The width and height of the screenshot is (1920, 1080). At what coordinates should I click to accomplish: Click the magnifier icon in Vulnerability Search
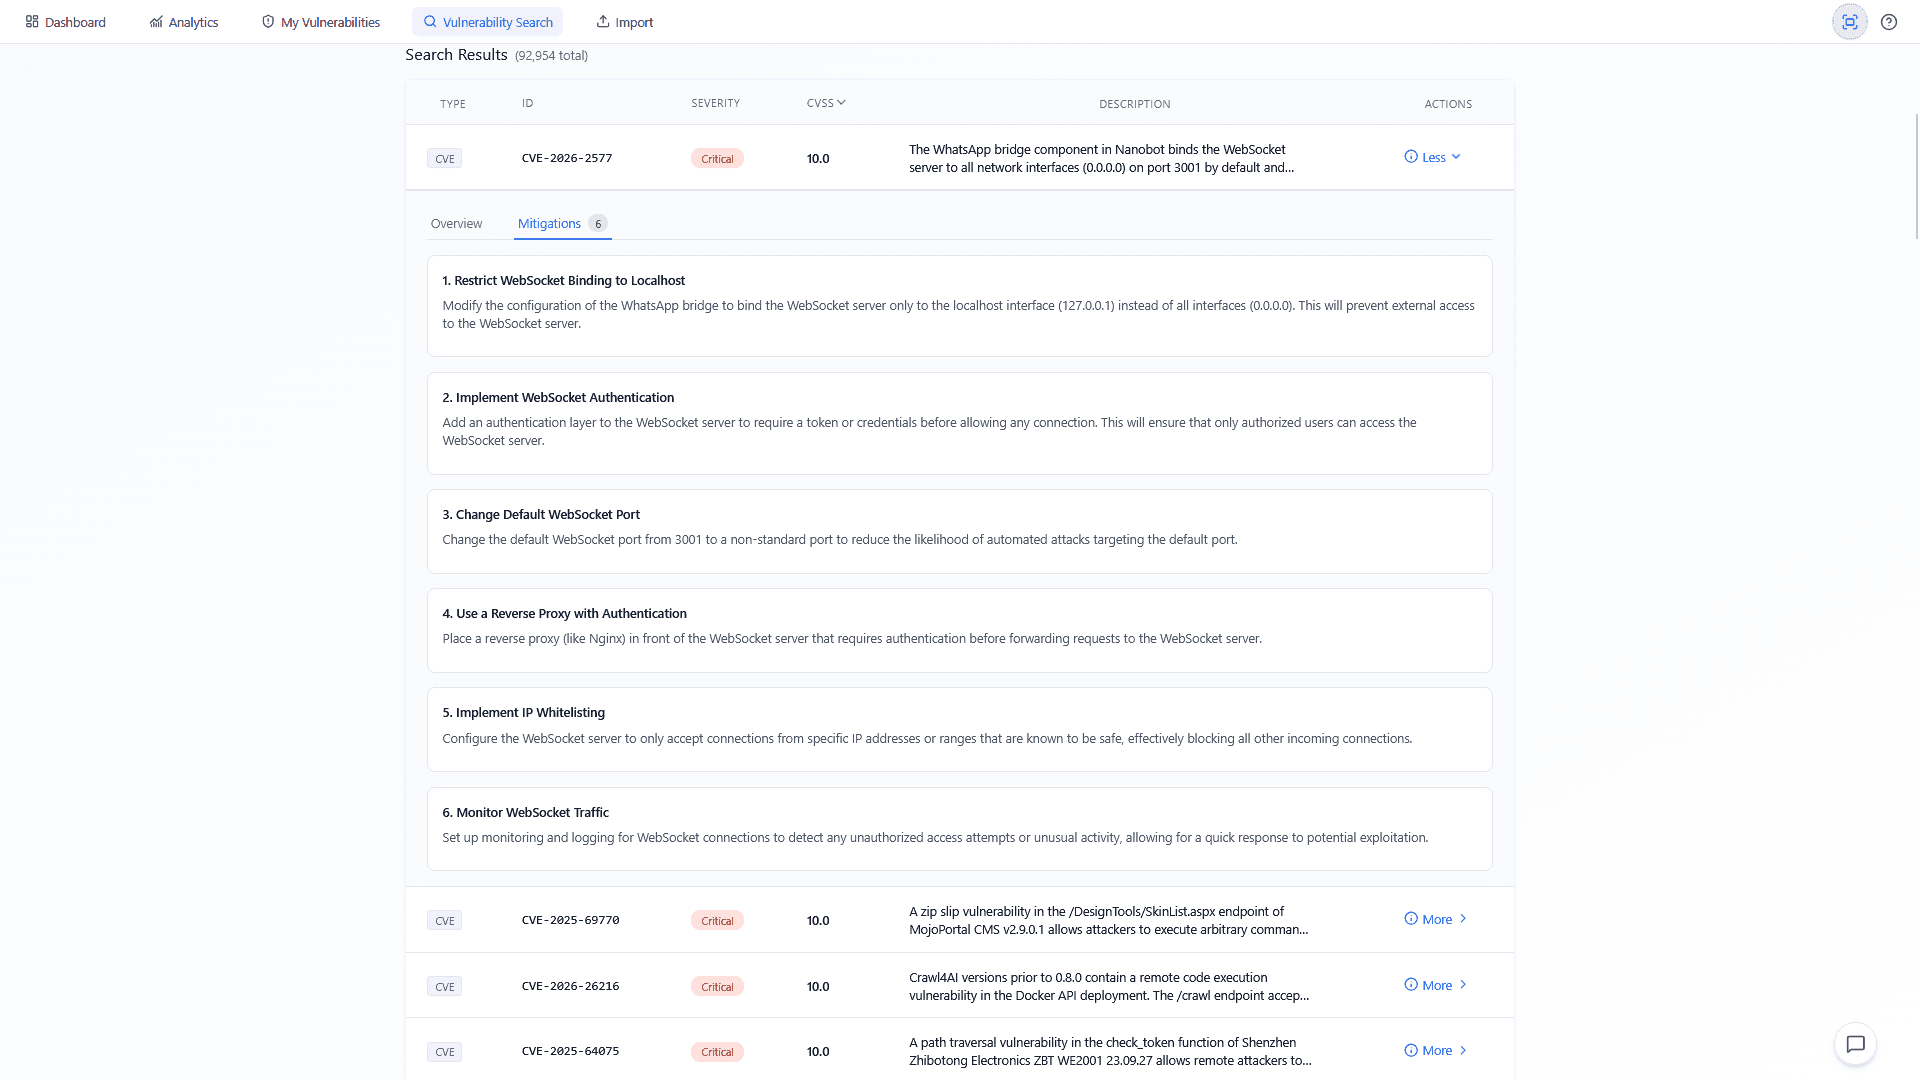430,21
